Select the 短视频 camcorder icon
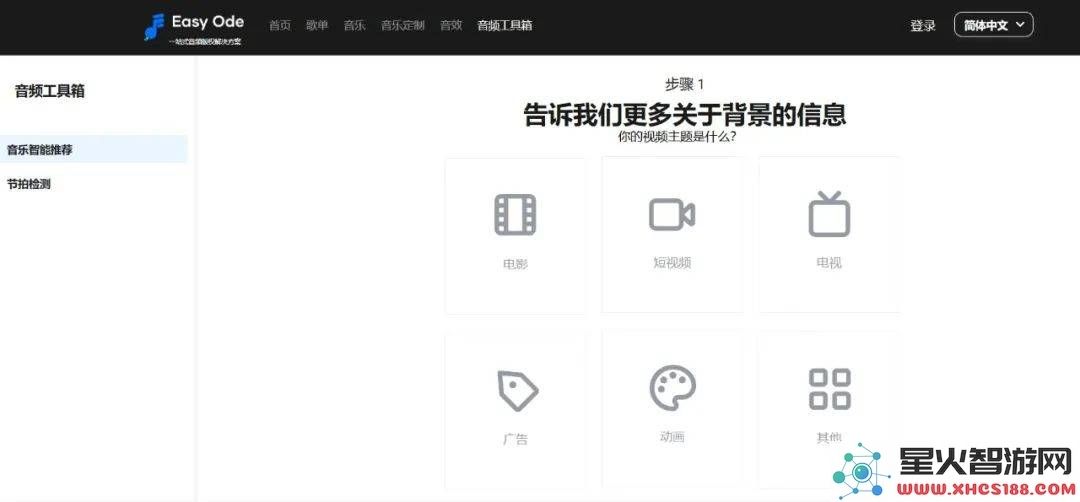The width and height of the screenshot is (1080, 502). [672, 214]
